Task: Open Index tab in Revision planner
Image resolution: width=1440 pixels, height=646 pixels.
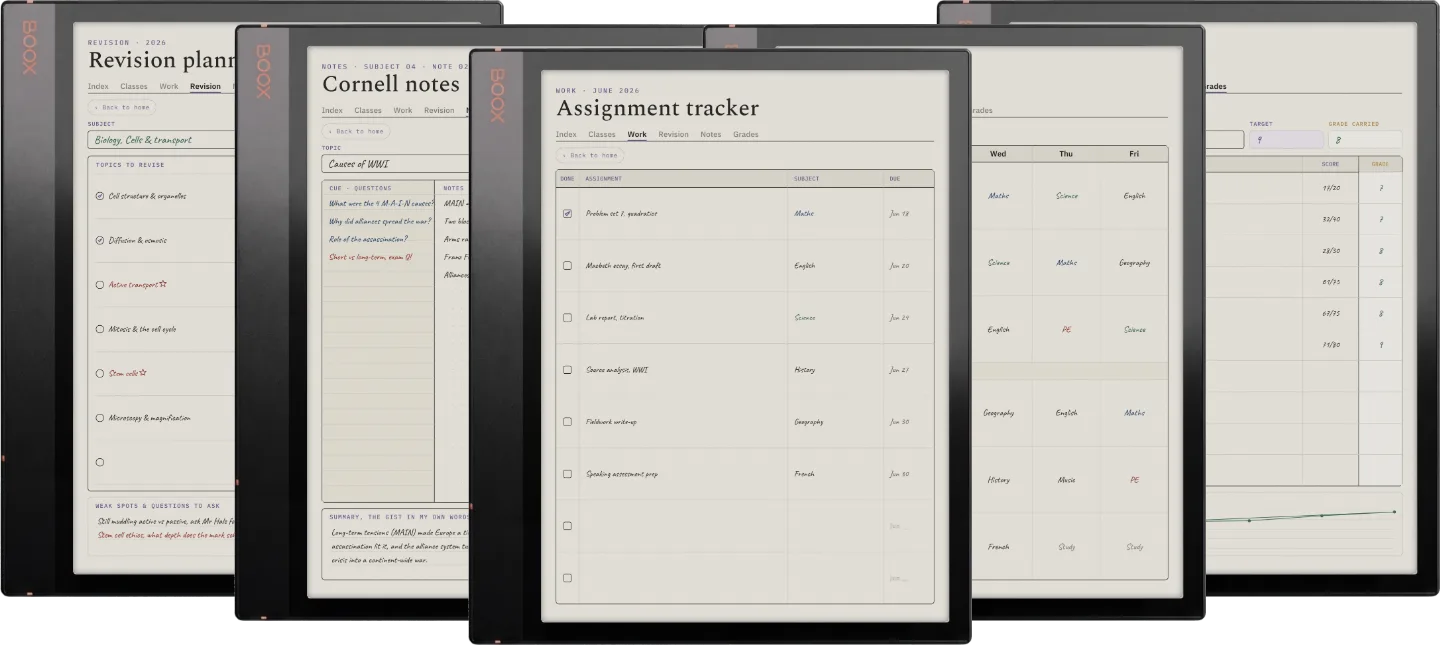Action: (98, 86)
